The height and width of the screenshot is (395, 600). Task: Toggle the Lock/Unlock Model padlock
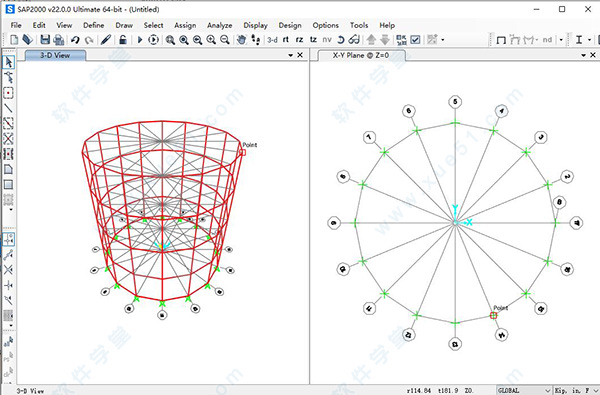click(123, 39)
